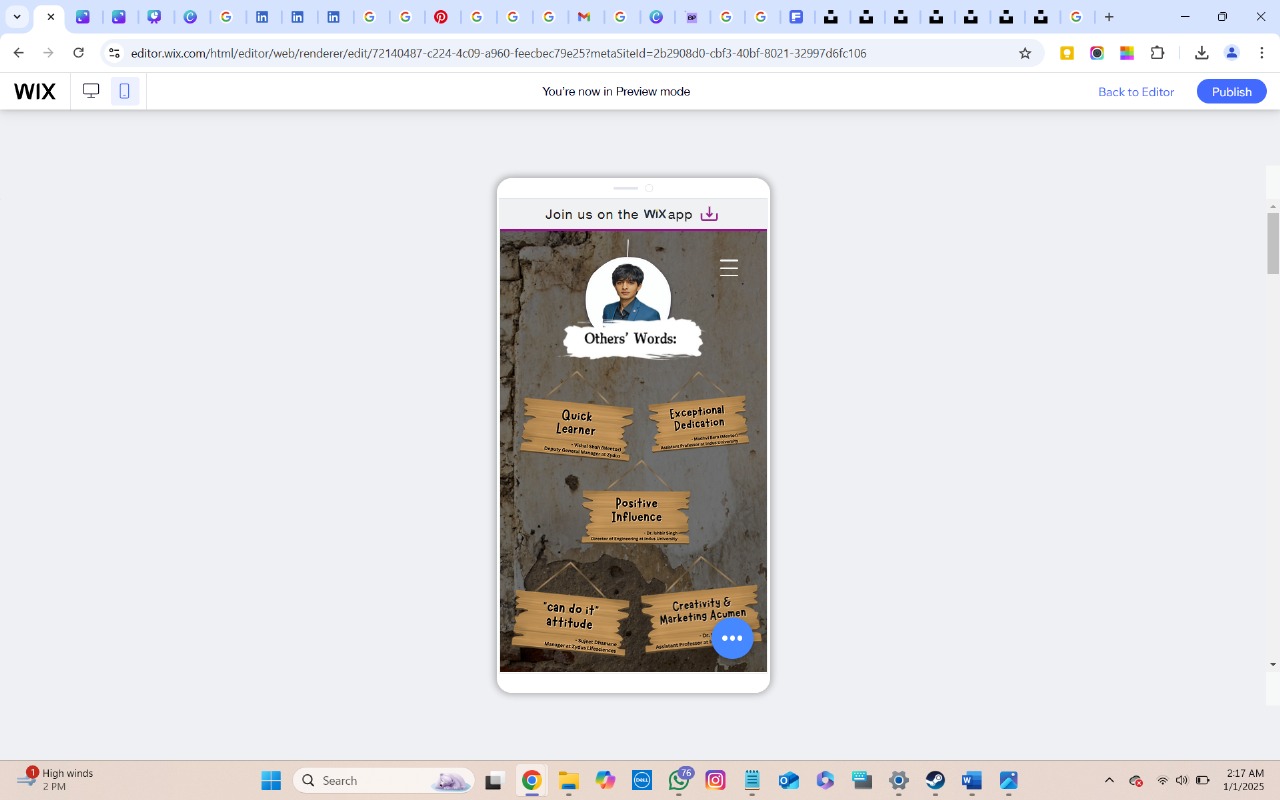Switch to the Gmail tab
Screen dimensions: 1280x800
584,17
